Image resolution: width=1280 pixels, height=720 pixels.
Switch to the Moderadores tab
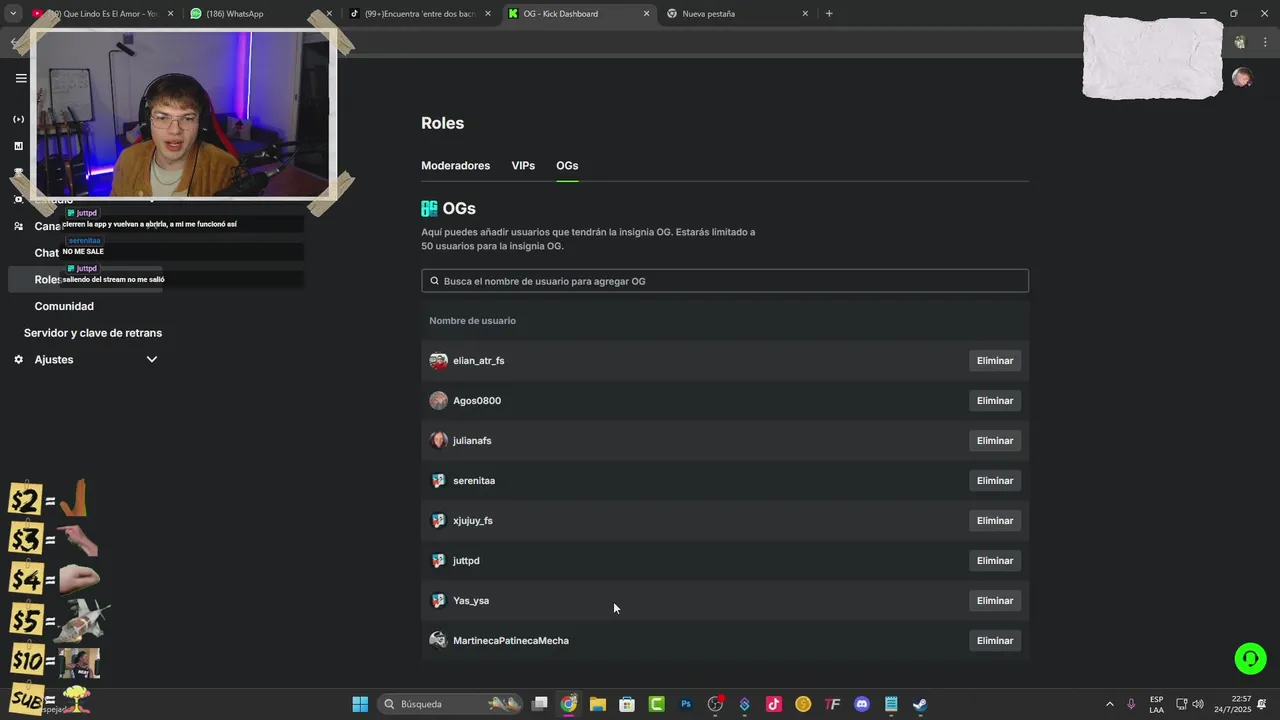coord(455,166)
